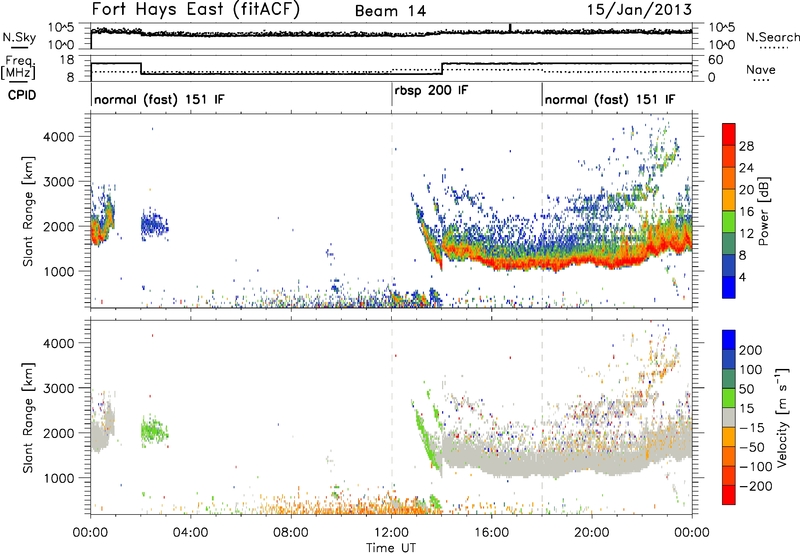Screen dimensions: 800x554
Task: Click the date '15/Jan/2013'
Action: [x=639, y=10]
